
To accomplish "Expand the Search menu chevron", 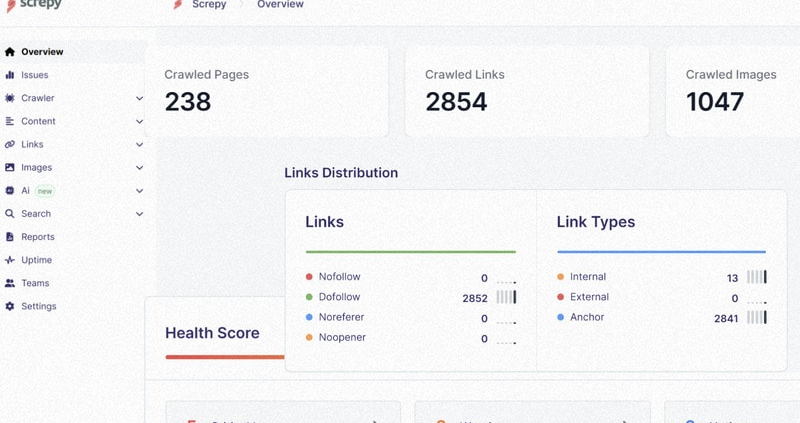I will (139, 214).
